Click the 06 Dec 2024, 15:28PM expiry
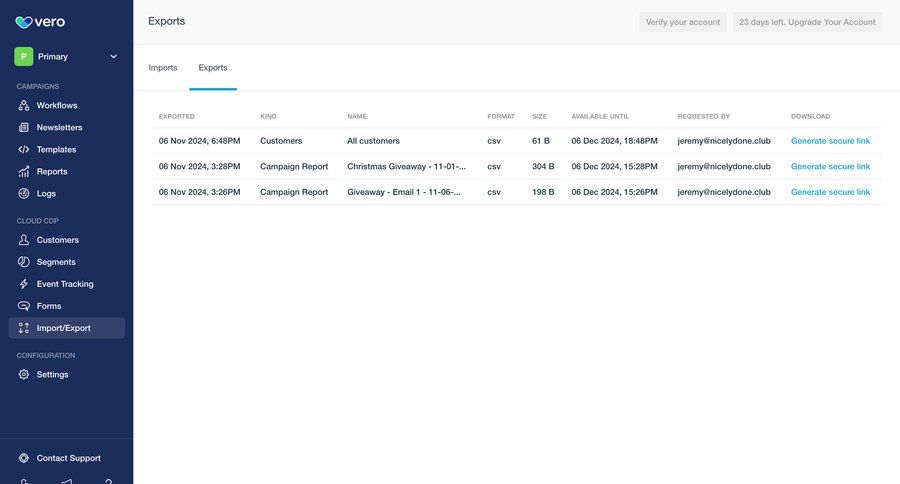900x484 pixels. (615, 167)
